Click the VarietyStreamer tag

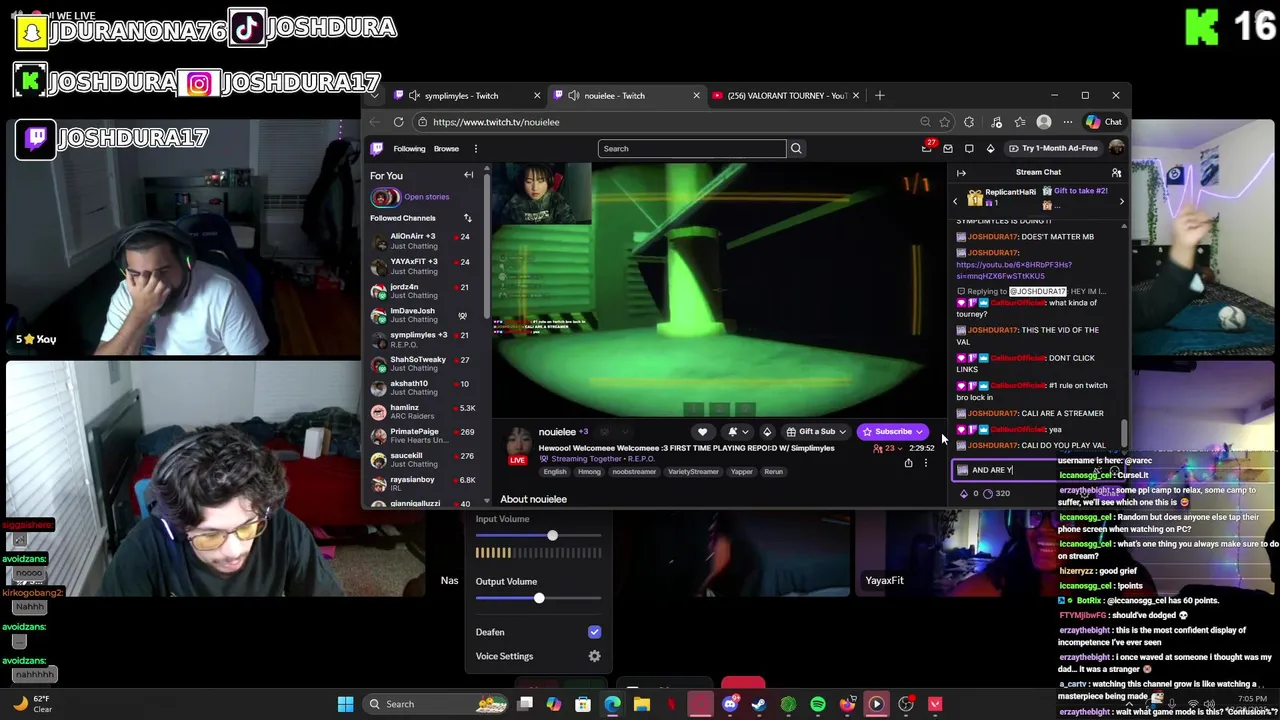693,472
